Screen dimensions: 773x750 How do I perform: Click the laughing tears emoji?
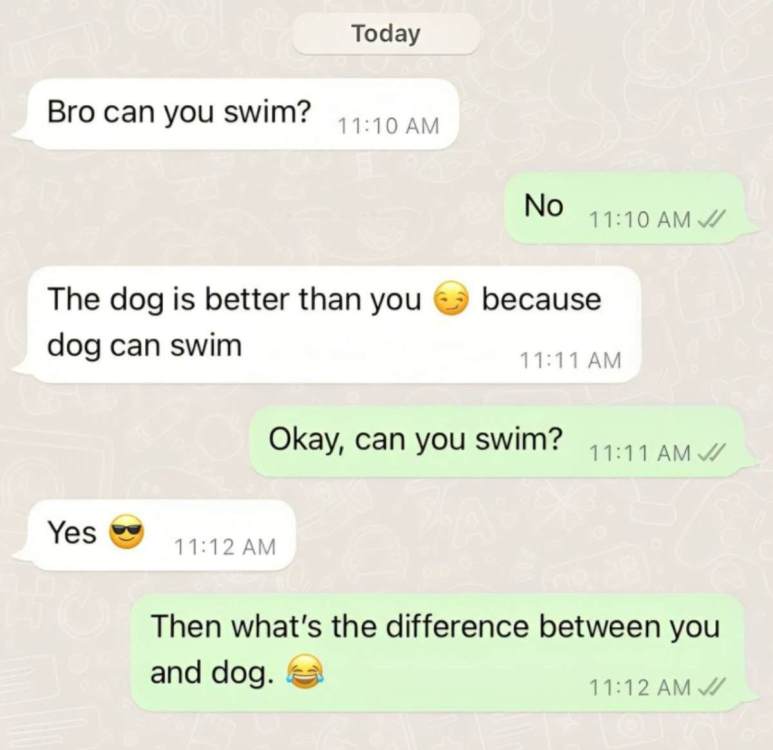click(306, 672)
